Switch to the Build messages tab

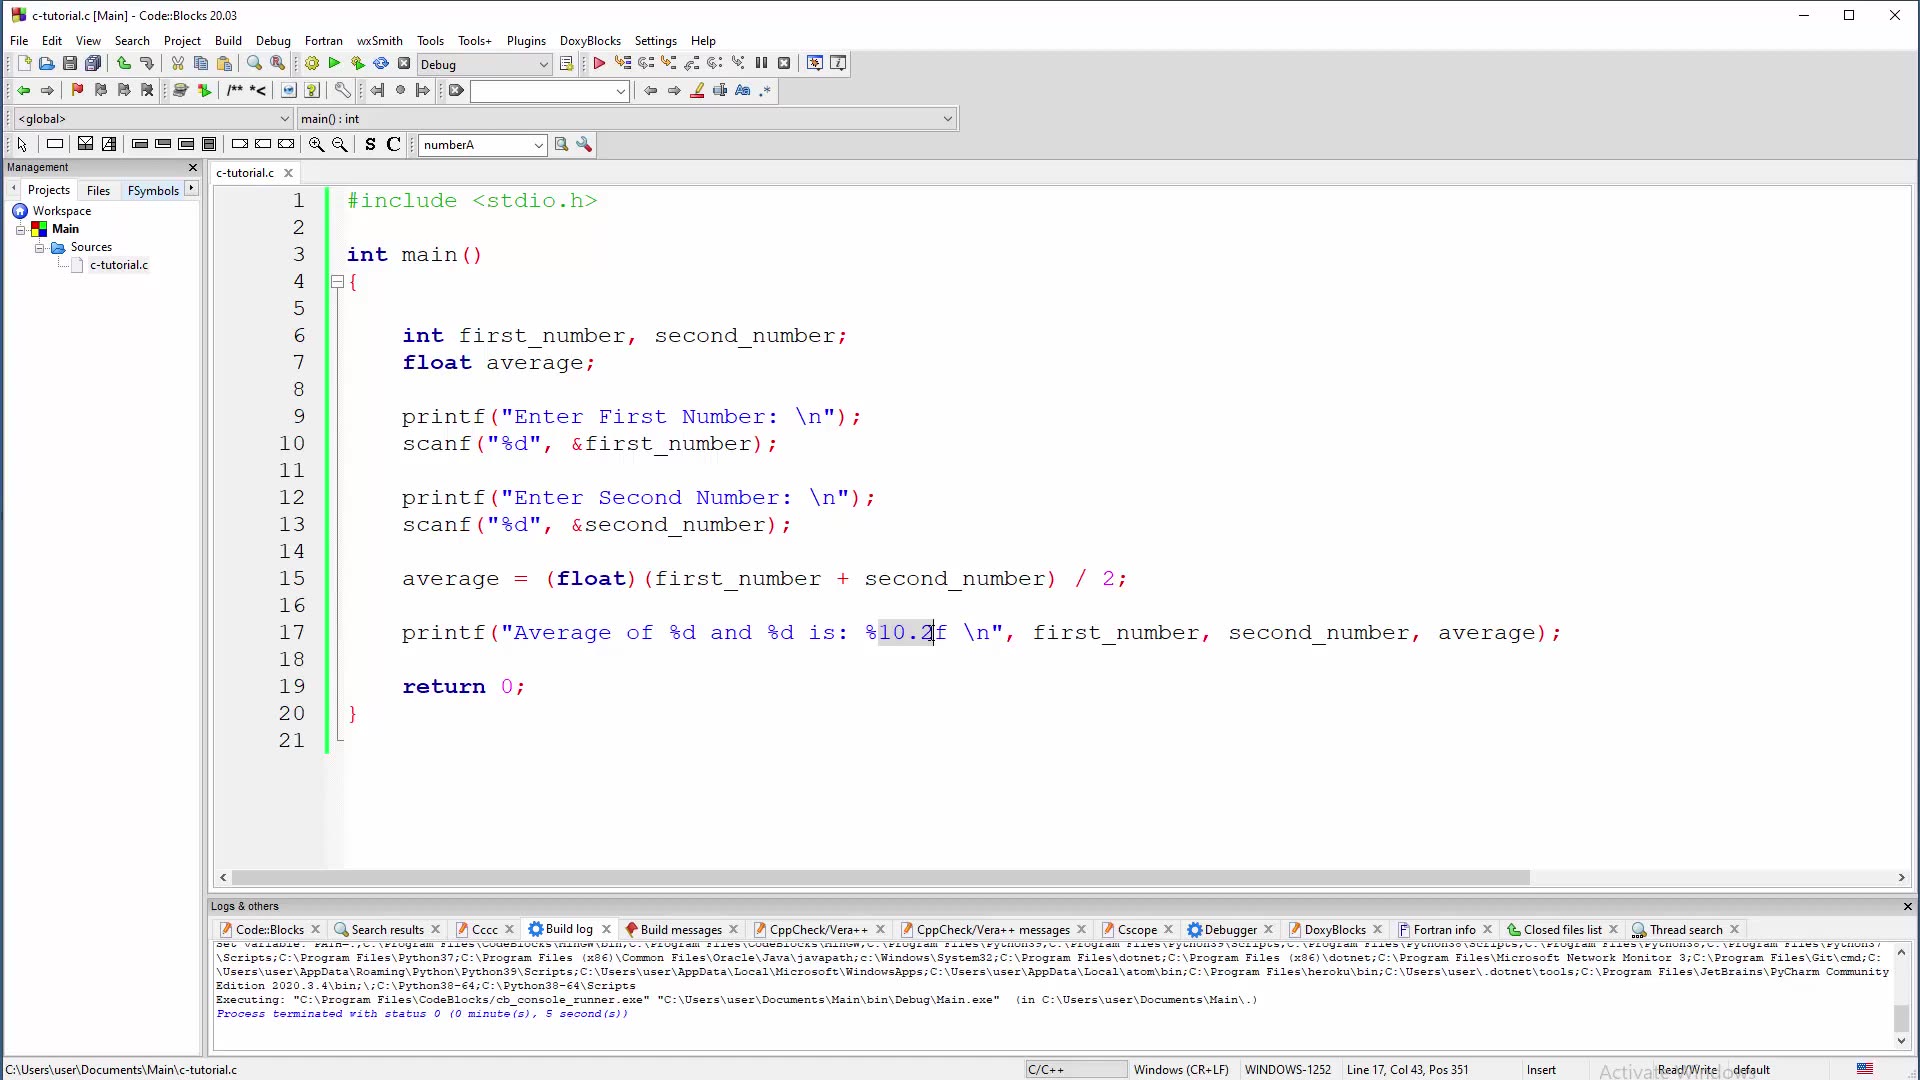pyautogui.click(x=680, y=929)
